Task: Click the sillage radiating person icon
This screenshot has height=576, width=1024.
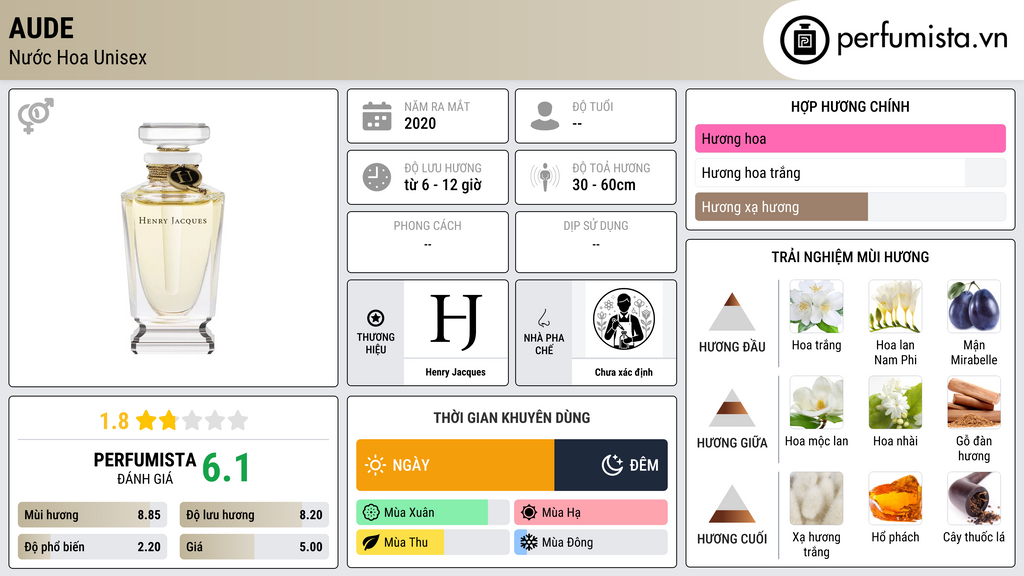Action: [x=545, y=177]
